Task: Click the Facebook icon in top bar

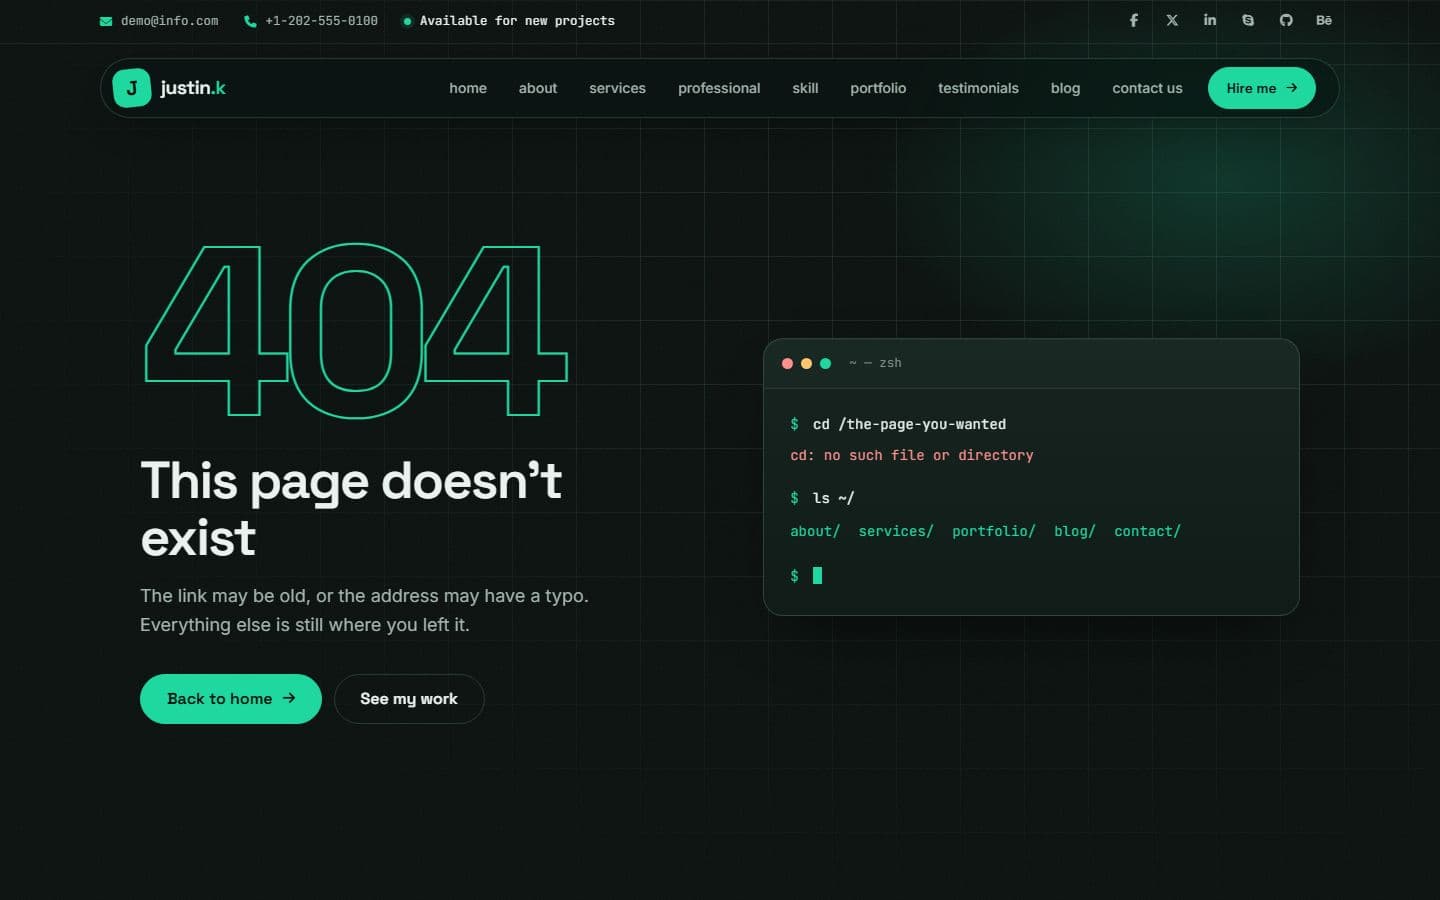Action: [x=1133, y=20]
